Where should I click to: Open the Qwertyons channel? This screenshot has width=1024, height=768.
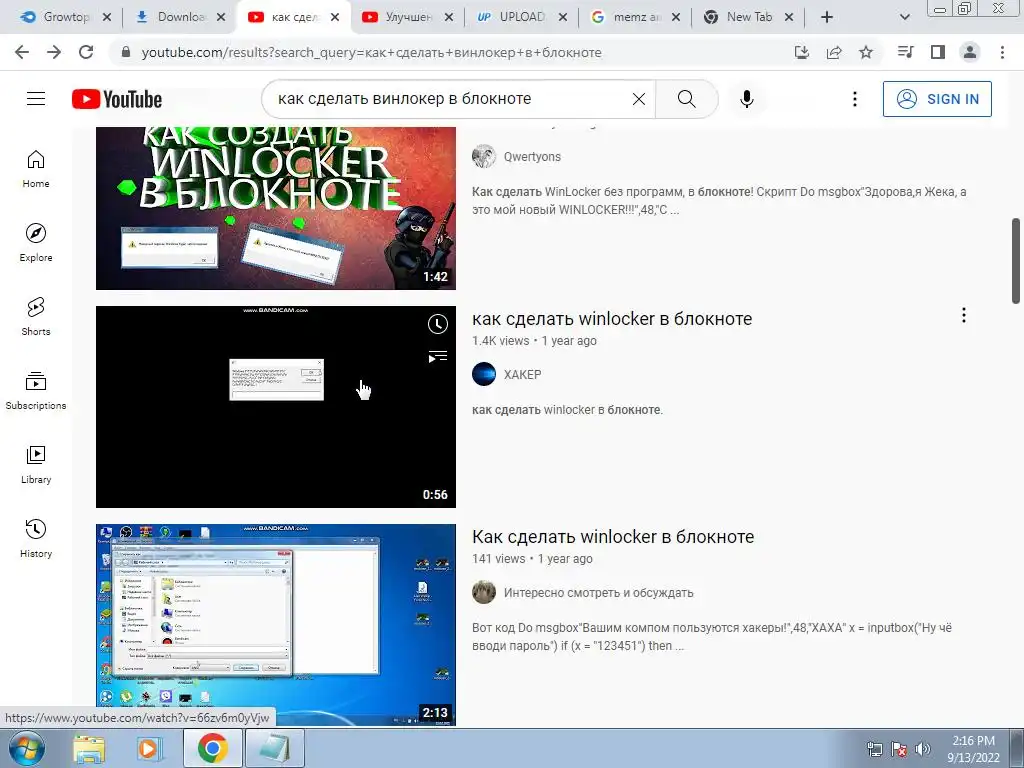click(532, 157)
